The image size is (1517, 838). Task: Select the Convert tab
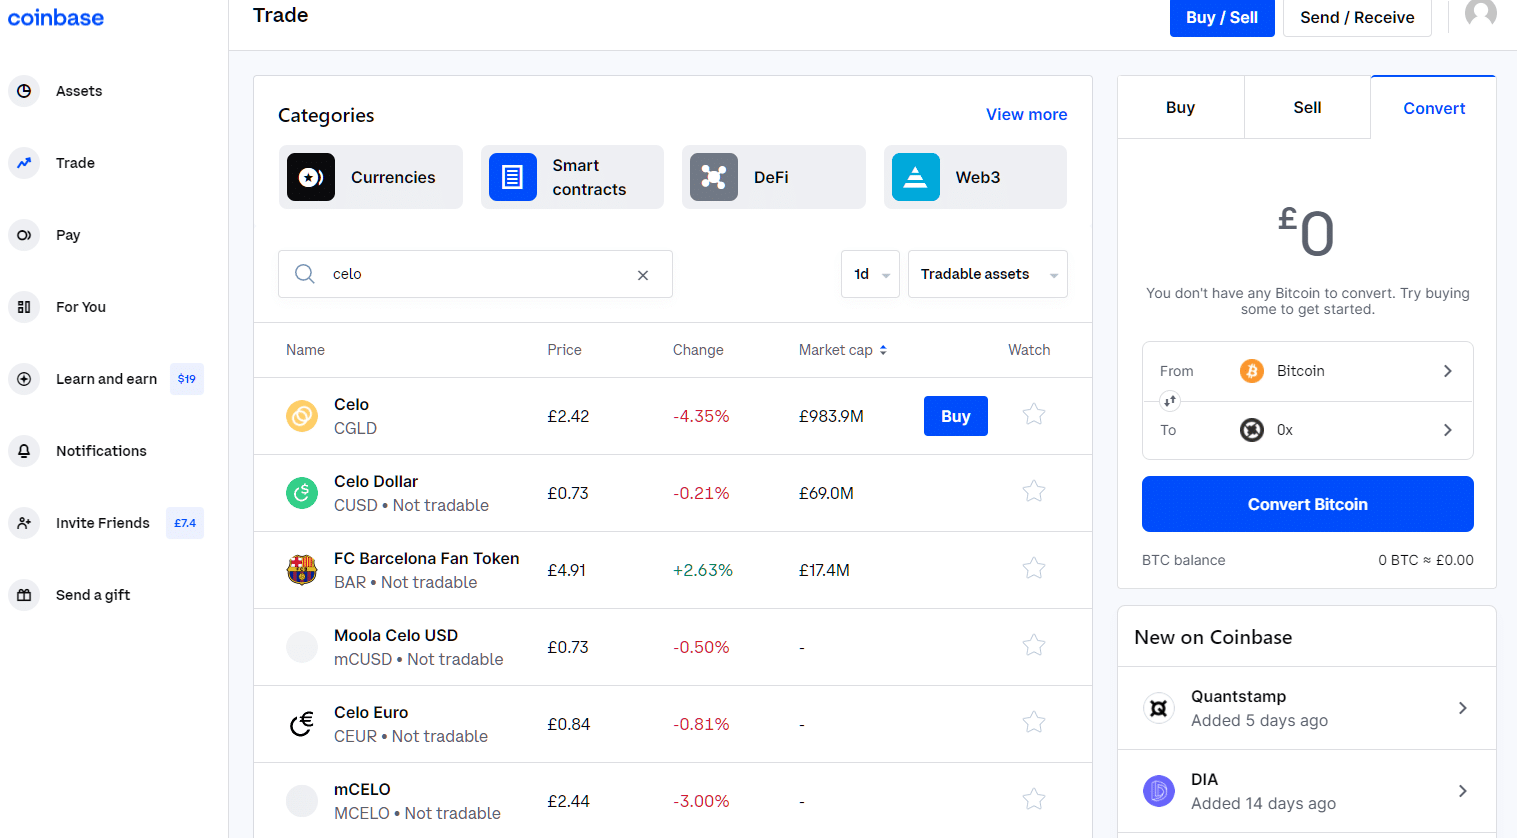click(1434, 108)
